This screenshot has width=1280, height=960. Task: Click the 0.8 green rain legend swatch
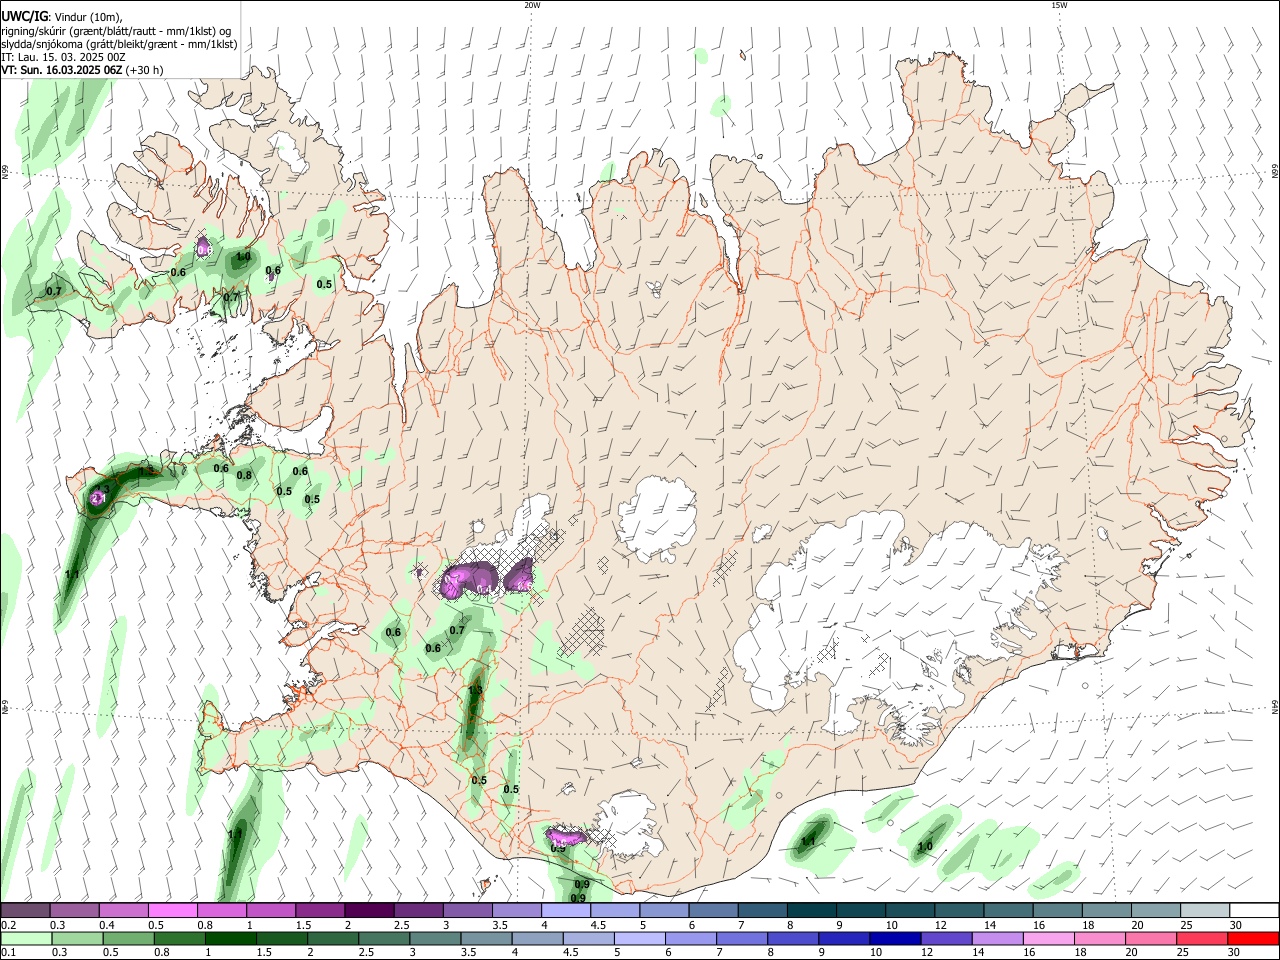tap(180, 938)
